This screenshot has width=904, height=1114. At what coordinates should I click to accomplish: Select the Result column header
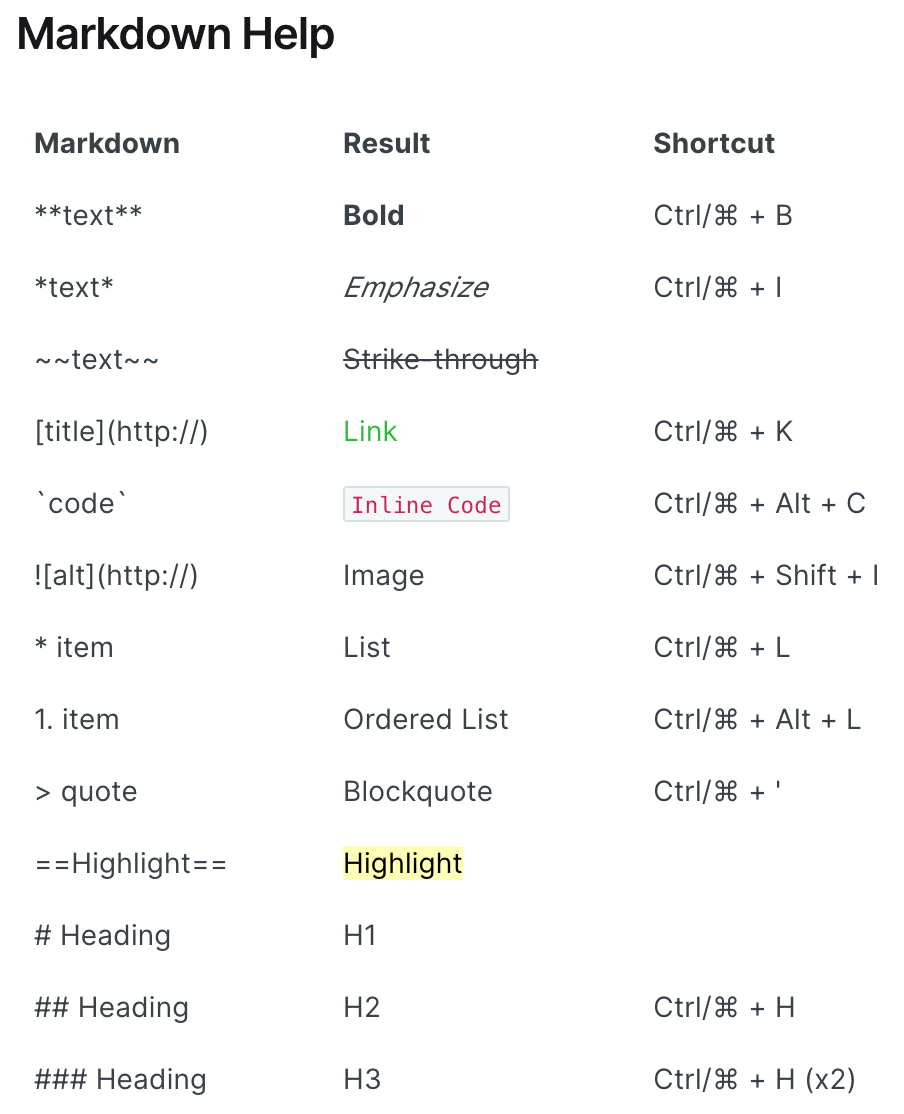point(387,144)
